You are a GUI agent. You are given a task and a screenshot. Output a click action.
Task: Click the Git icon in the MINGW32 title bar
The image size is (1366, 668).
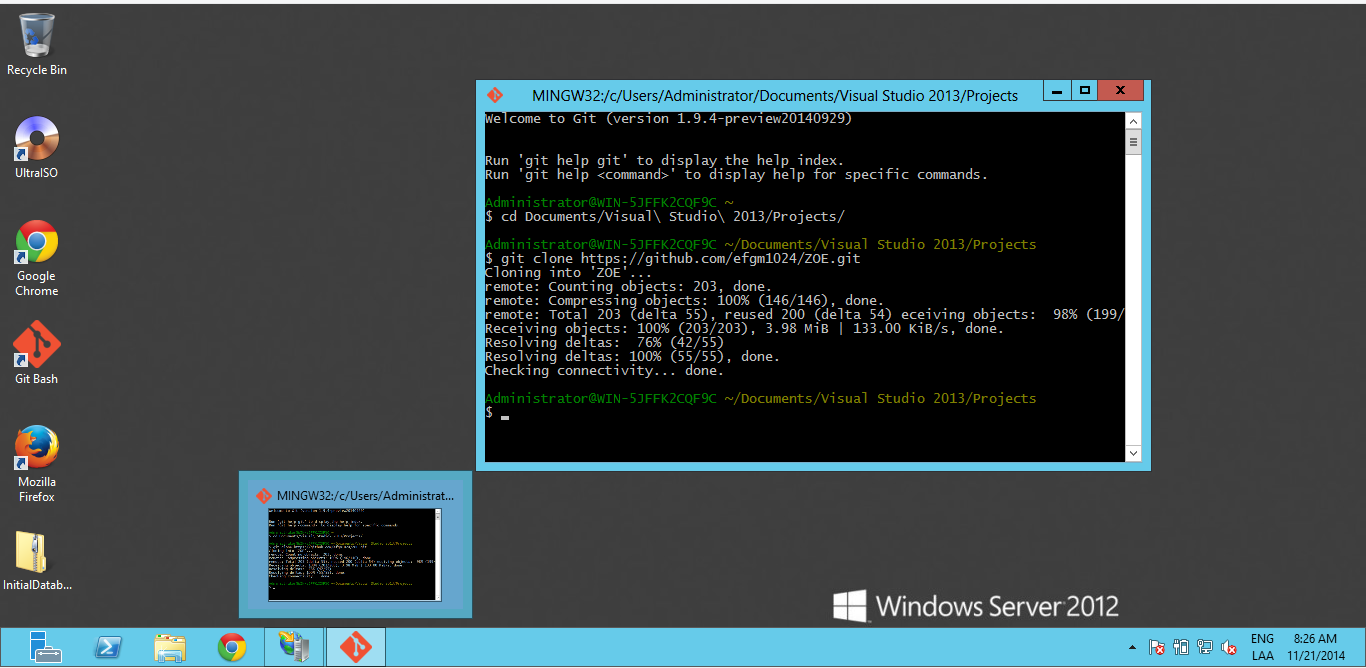(495, 95)
